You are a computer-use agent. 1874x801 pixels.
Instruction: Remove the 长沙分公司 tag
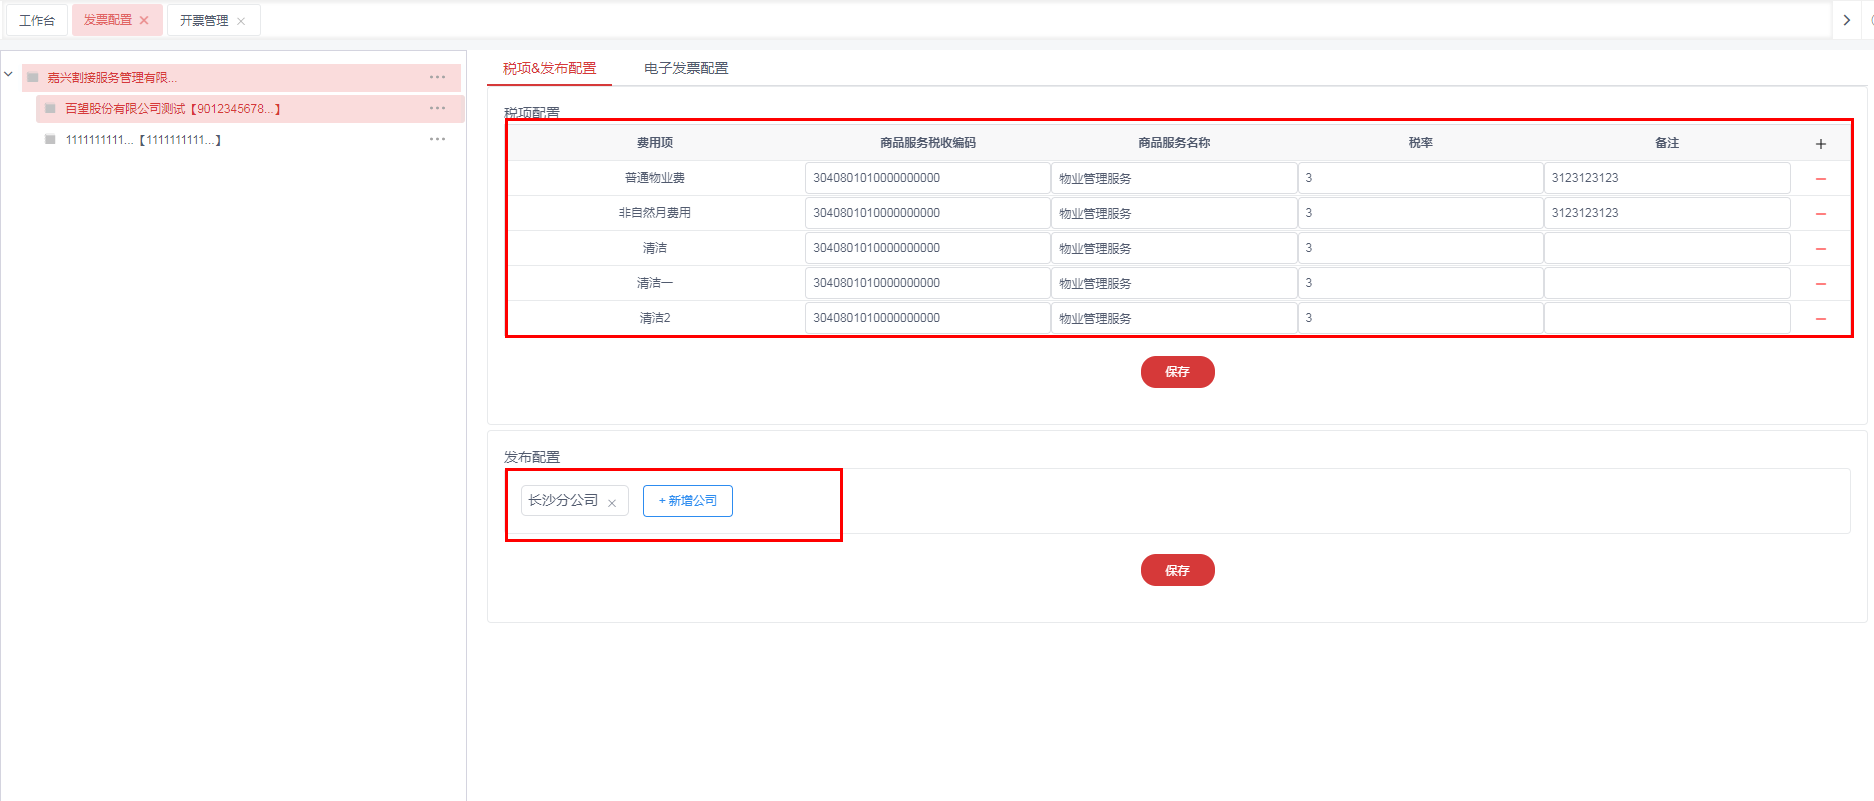tap(612, 503)
